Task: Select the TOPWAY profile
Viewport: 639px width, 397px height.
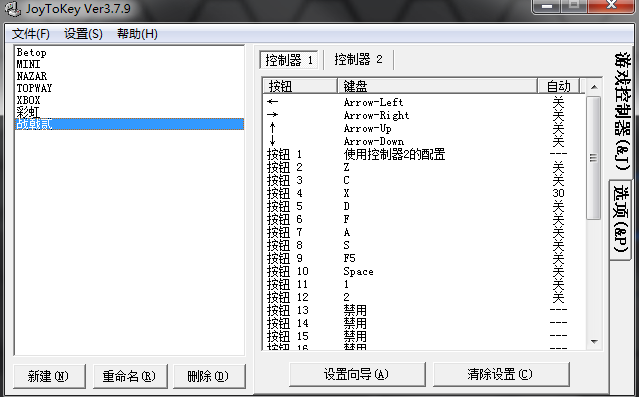Action: click(x=130, y=88)
